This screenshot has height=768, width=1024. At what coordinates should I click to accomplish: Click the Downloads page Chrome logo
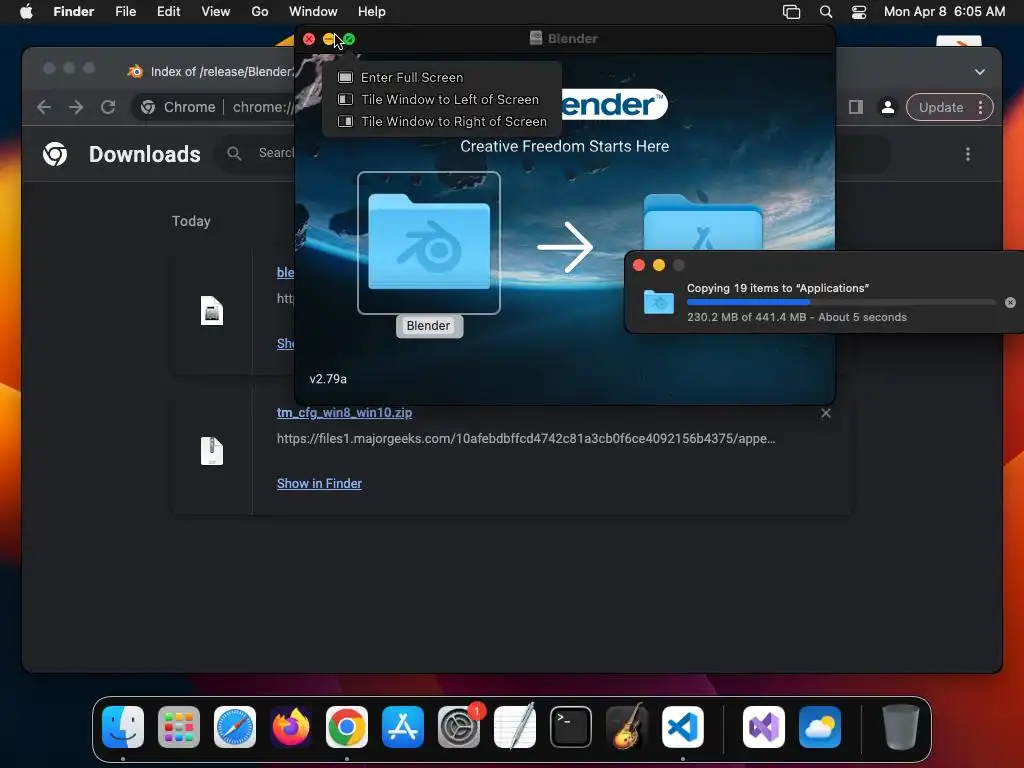(x=55, y=154)
